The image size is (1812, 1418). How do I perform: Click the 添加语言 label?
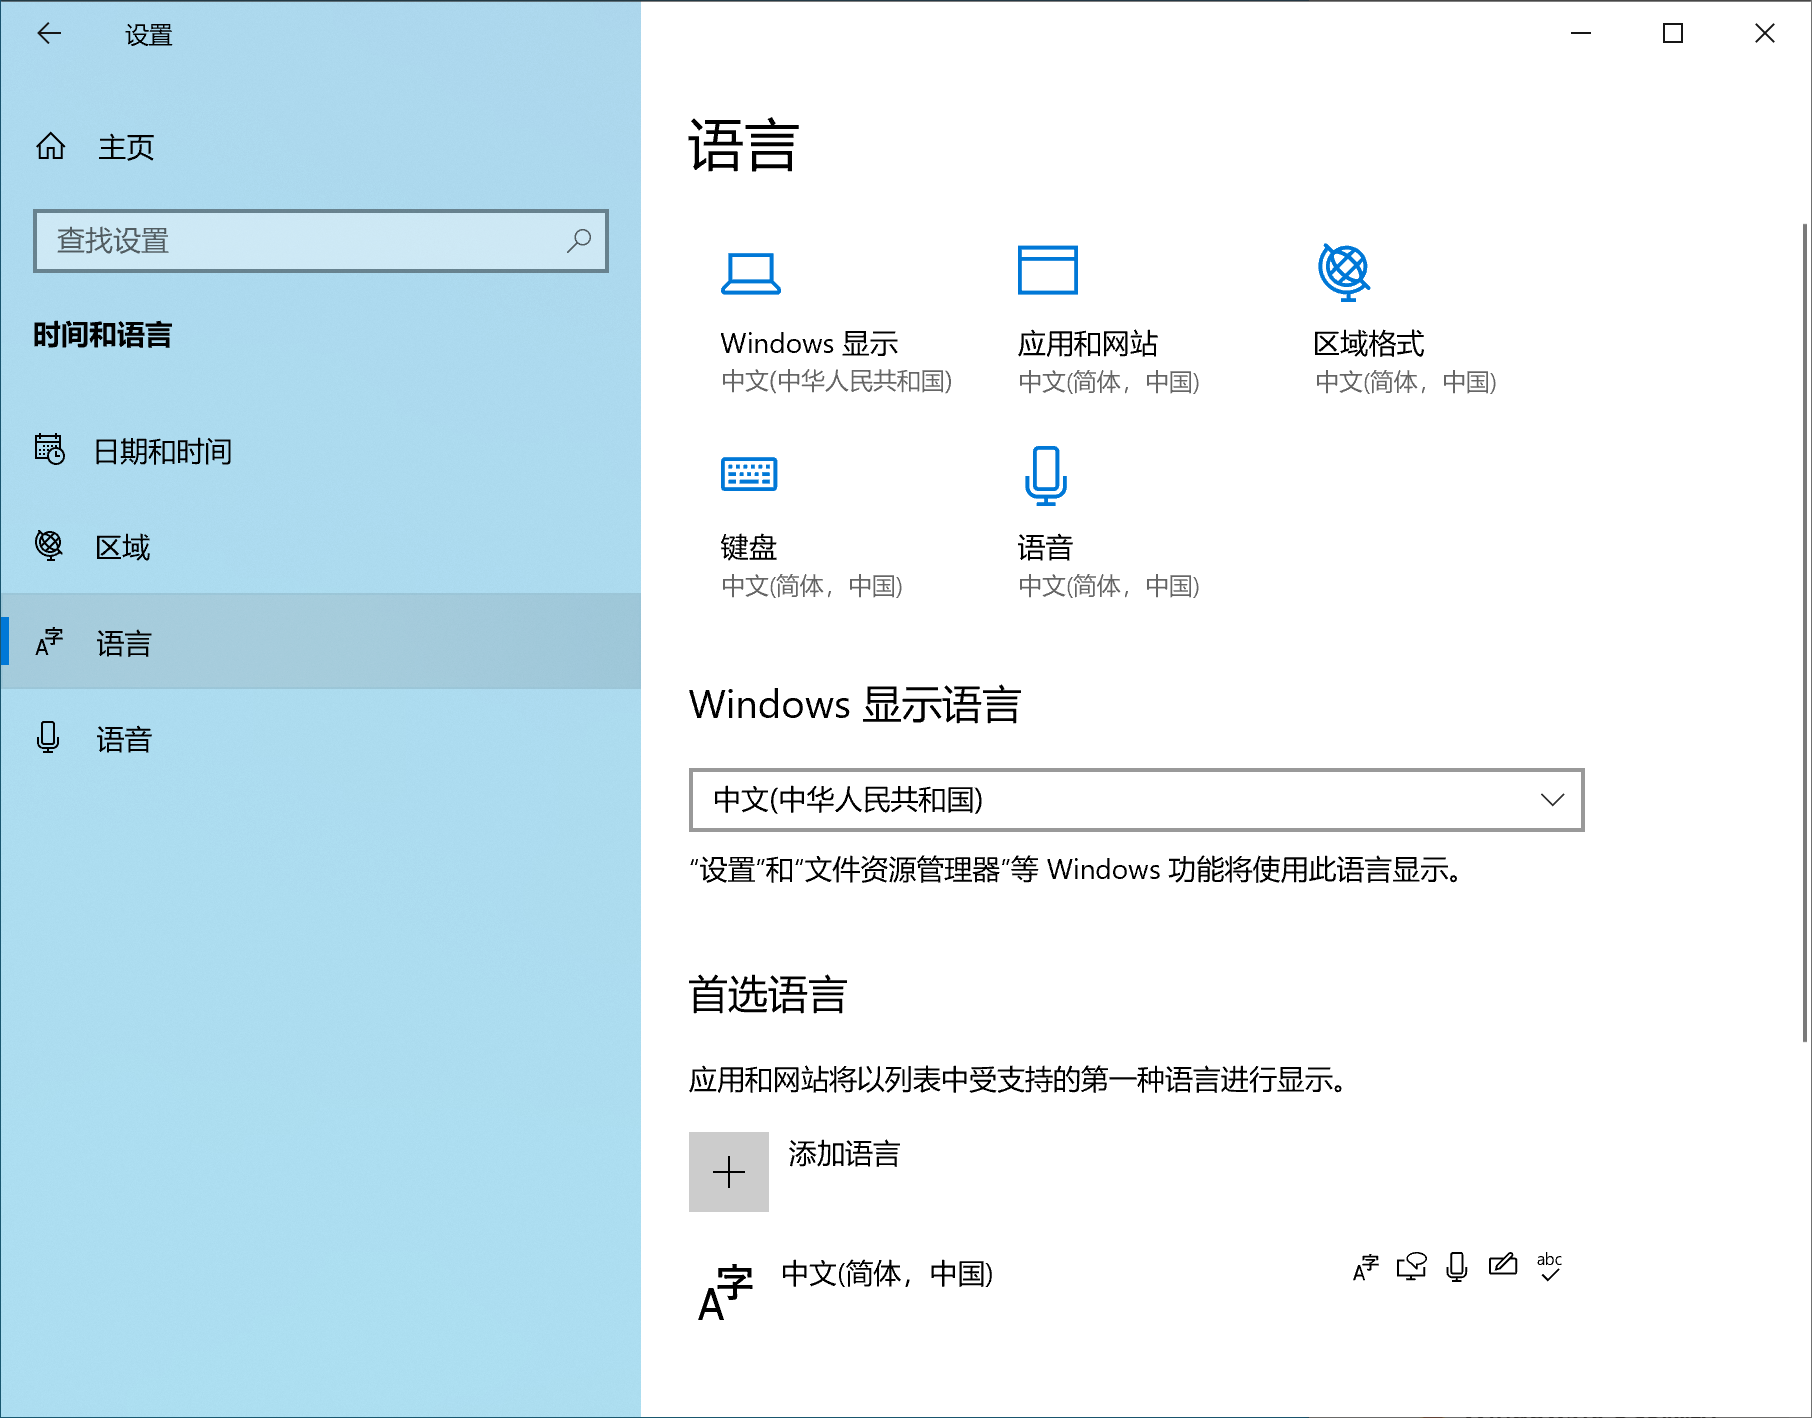(844, 1154)
